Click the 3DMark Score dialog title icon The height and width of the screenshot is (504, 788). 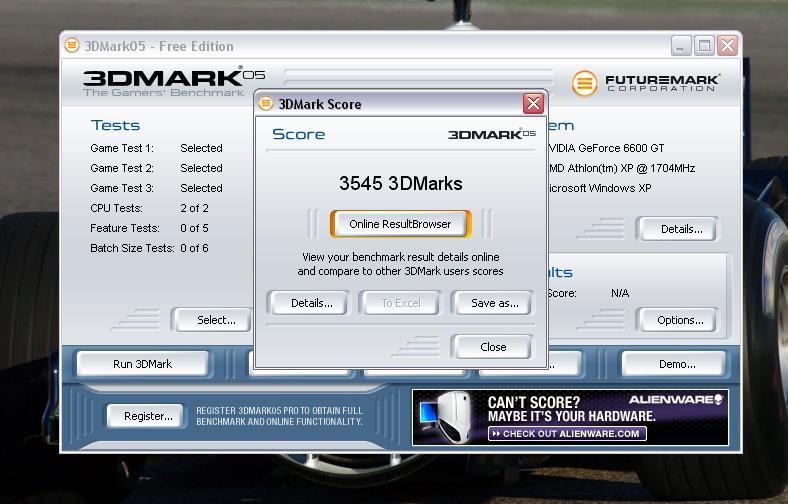pos(265,104)
